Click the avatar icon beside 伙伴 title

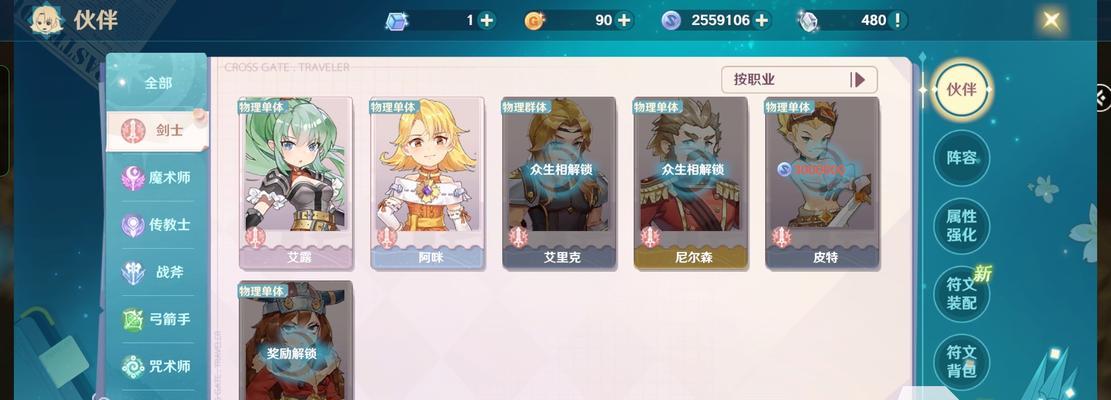click(x=46, y=19)
